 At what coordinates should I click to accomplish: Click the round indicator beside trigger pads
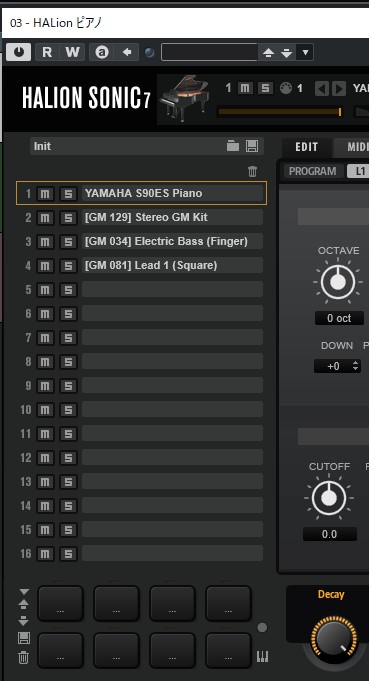[262, 627]
